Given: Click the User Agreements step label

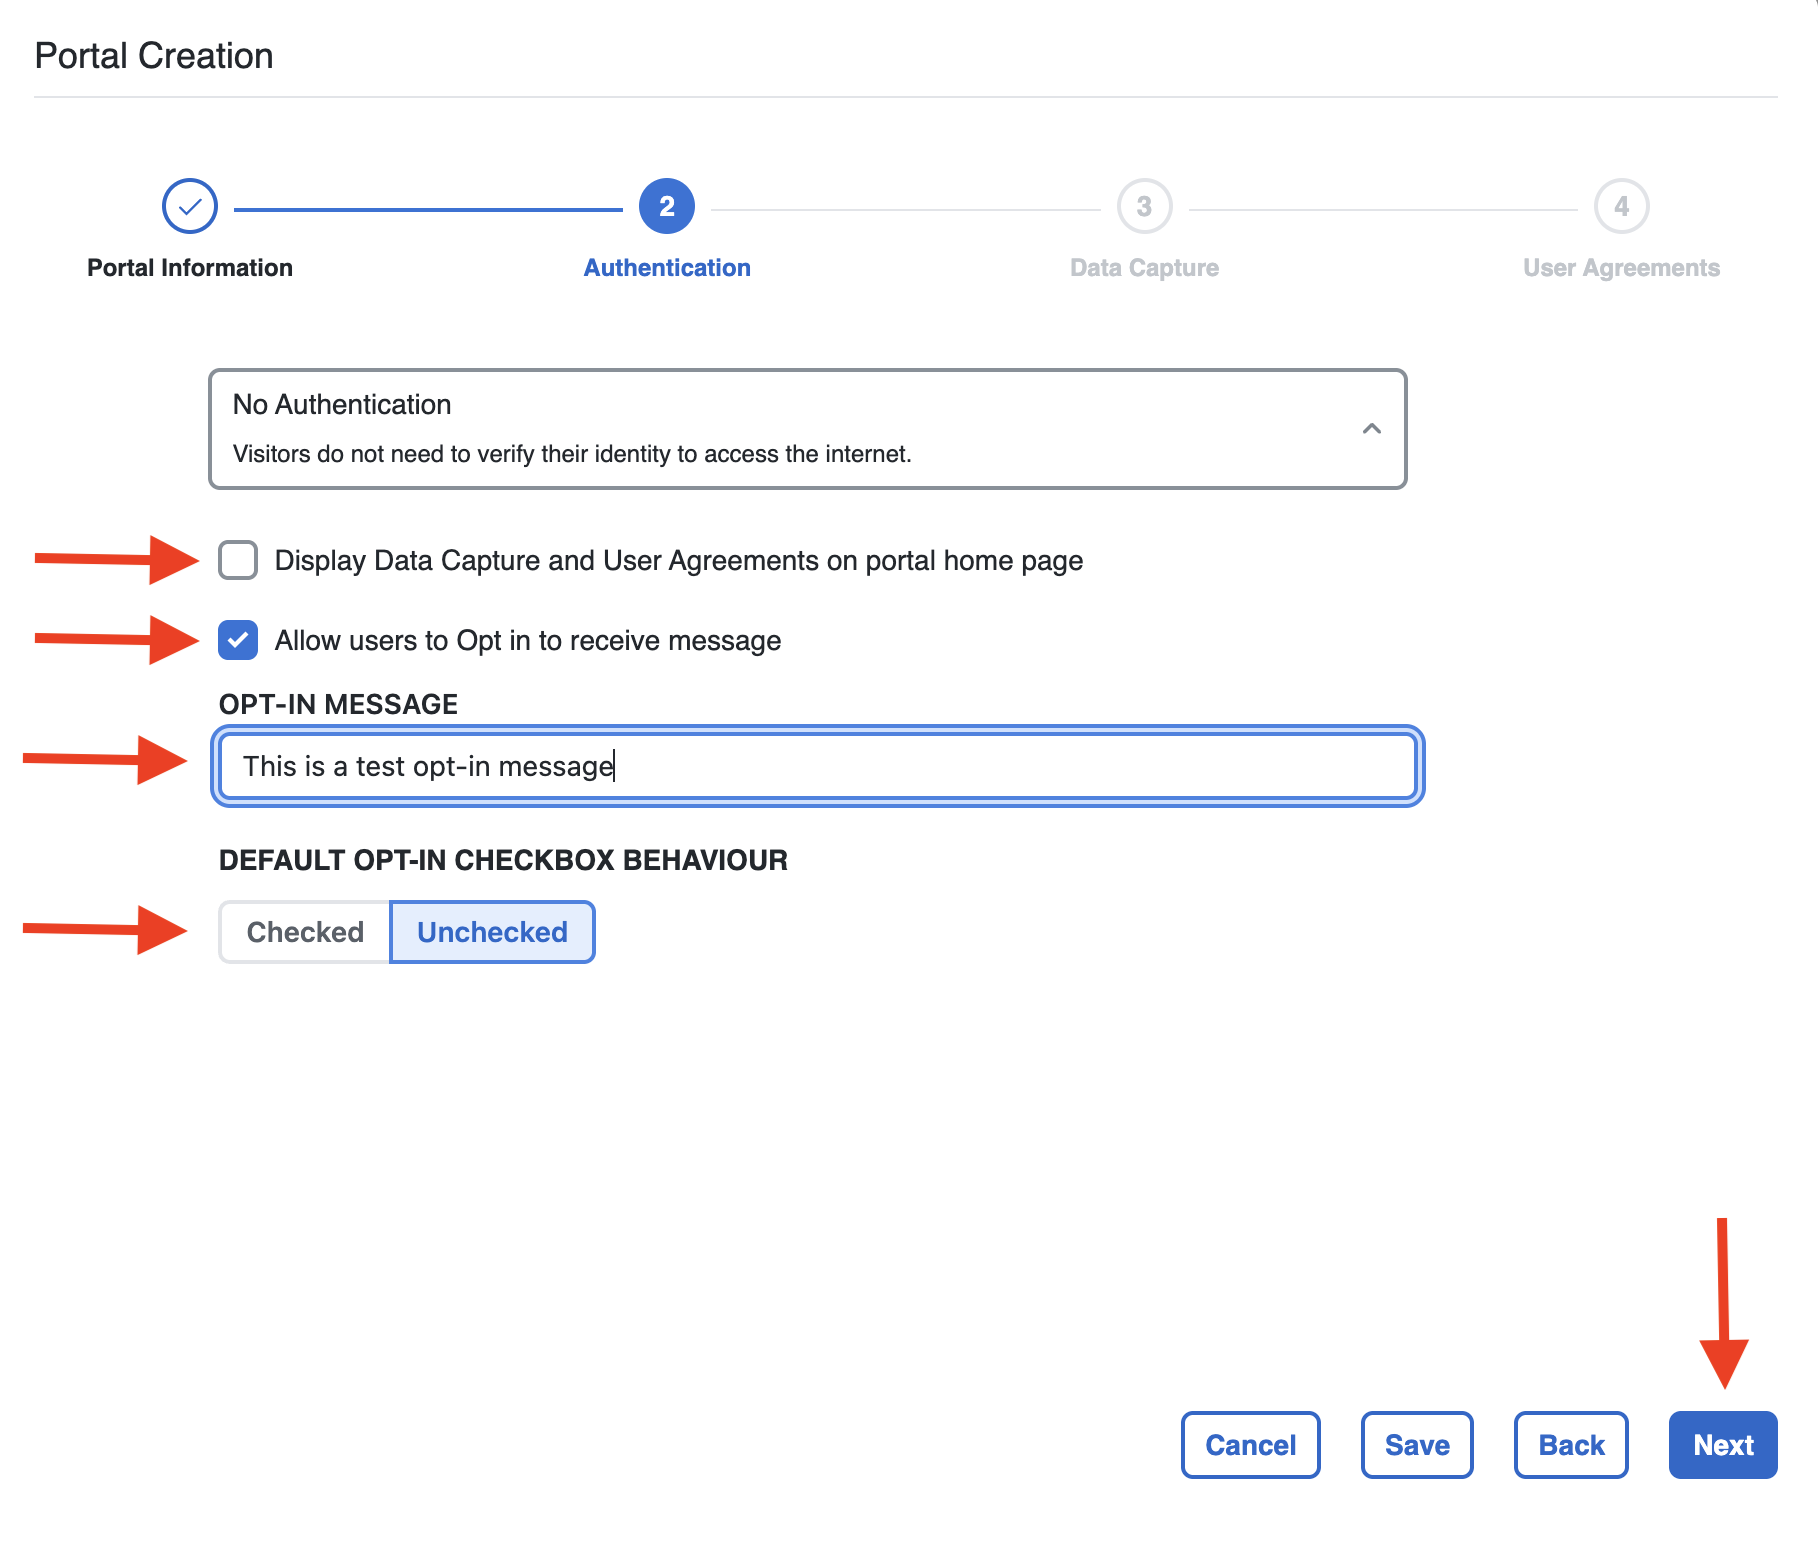Looking at the screenshot, I should coord(1621,268).
